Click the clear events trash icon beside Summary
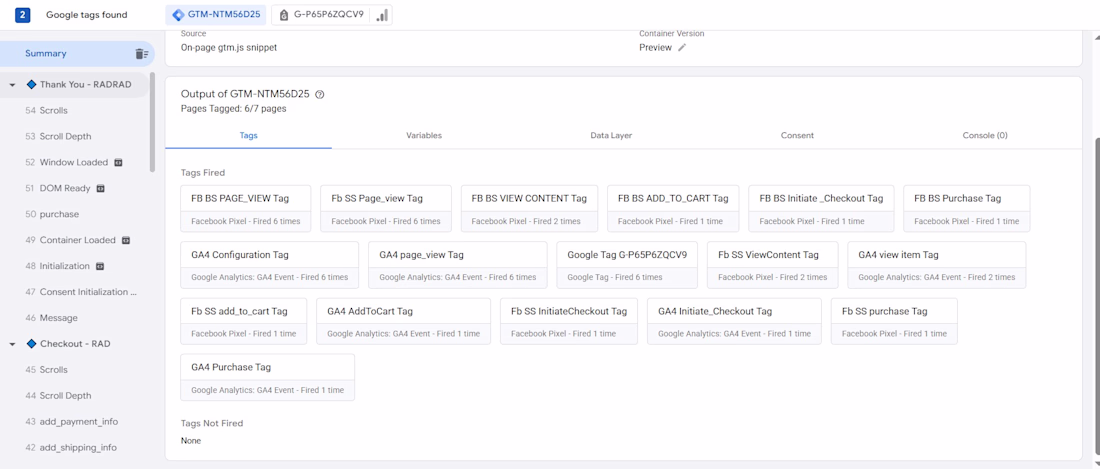 142,54
